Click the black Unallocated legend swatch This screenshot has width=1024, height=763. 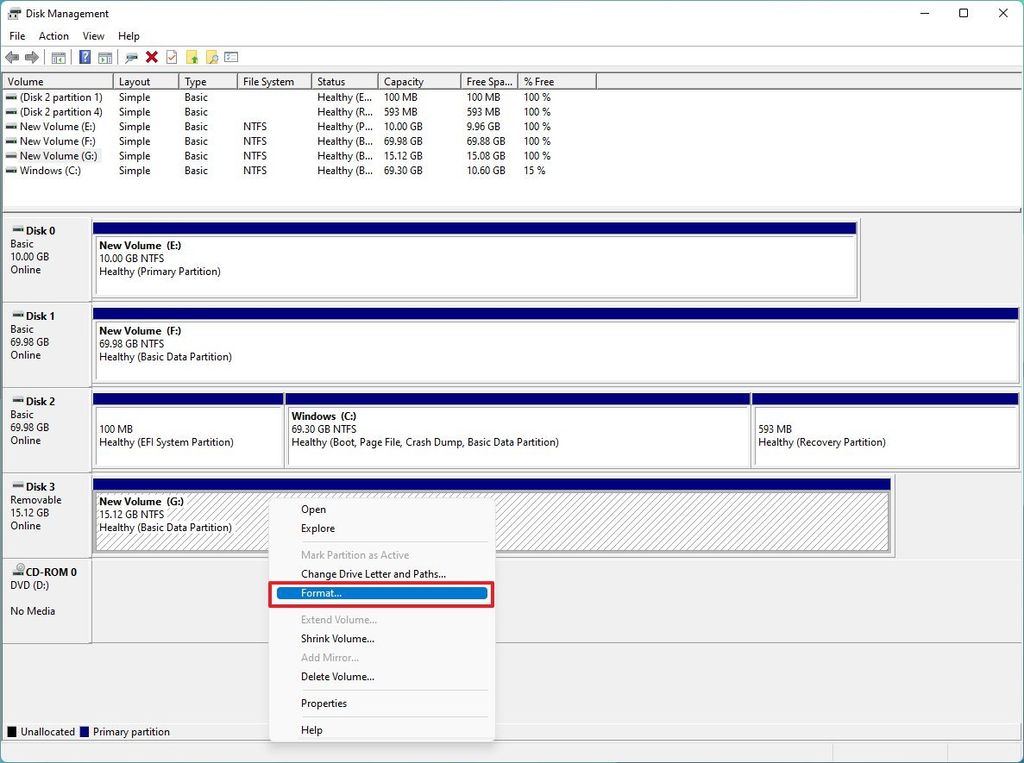pyautogui.click(x=10, y=731)
